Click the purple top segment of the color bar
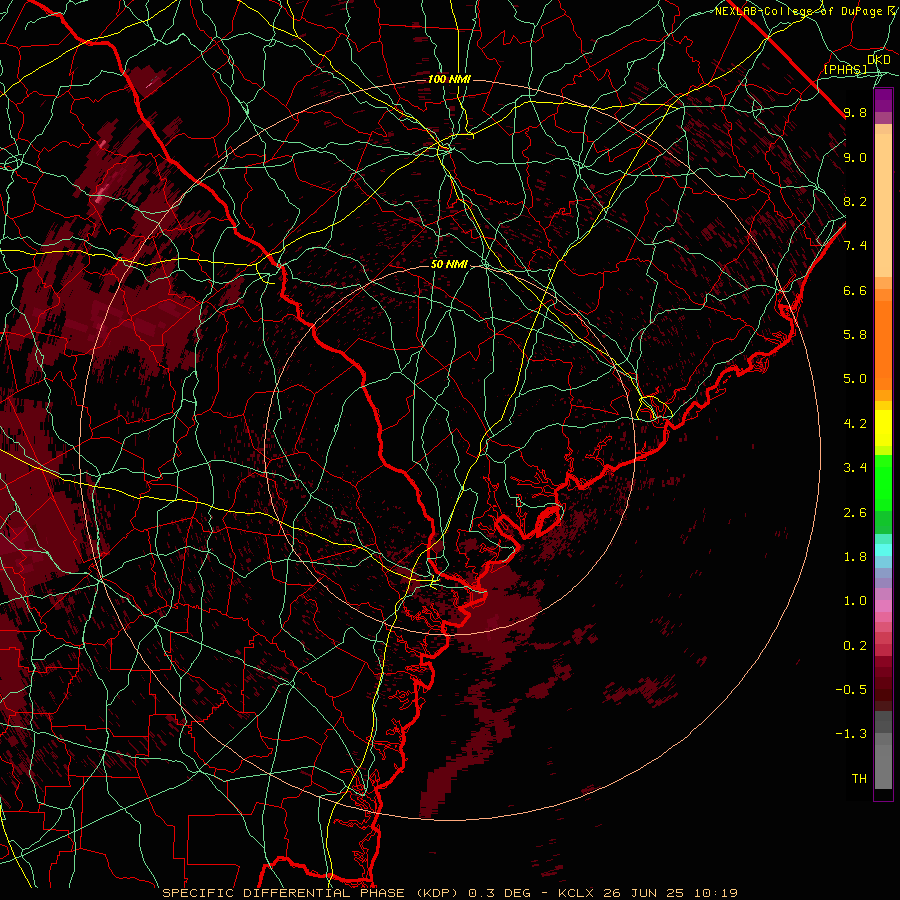Screen dimensions: 900x900 [x=883, y=100]
